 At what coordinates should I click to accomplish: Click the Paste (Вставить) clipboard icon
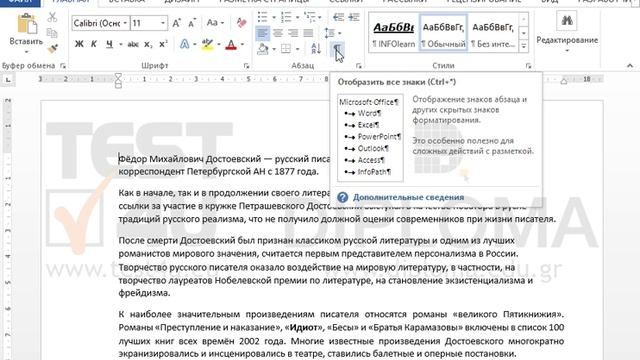27,24
